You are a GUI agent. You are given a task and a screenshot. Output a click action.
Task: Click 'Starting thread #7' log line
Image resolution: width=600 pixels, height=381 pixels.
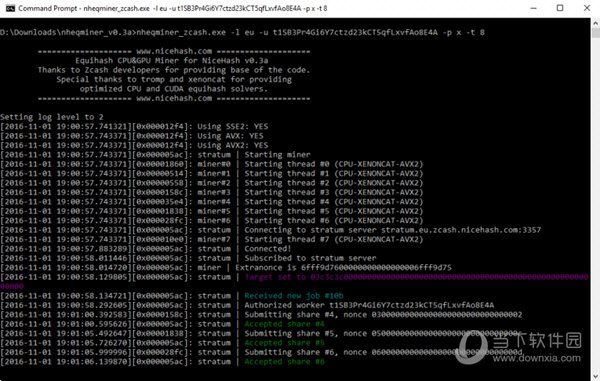click(212, 239)
